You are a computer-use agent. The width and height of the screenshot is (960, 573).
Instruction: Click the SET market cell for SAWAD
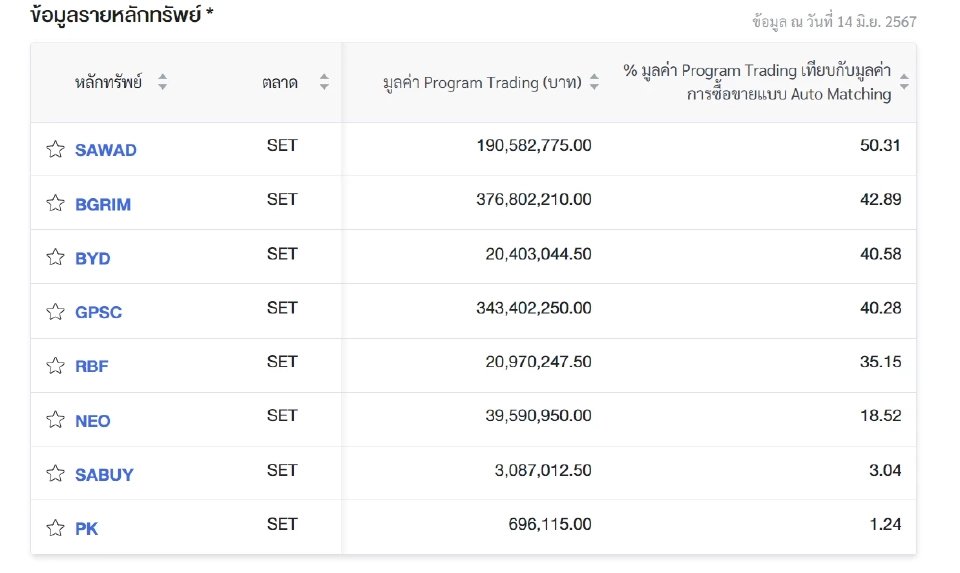coord(282,146)
